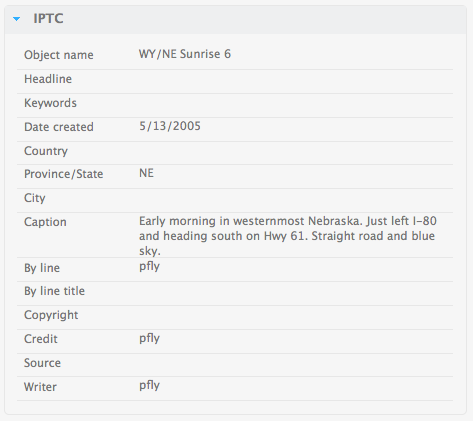Select the By line value pfly

[149, 267]
